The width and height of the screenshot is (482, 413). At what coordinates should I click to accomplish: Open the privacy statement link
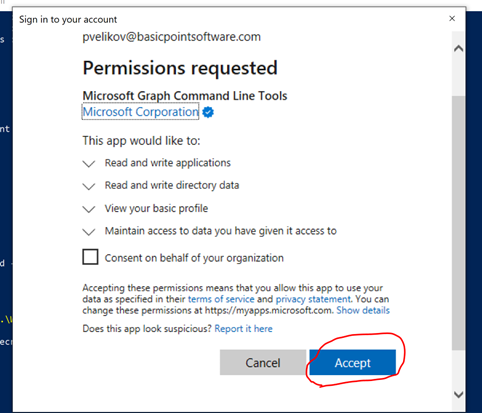tap(313, 299)
